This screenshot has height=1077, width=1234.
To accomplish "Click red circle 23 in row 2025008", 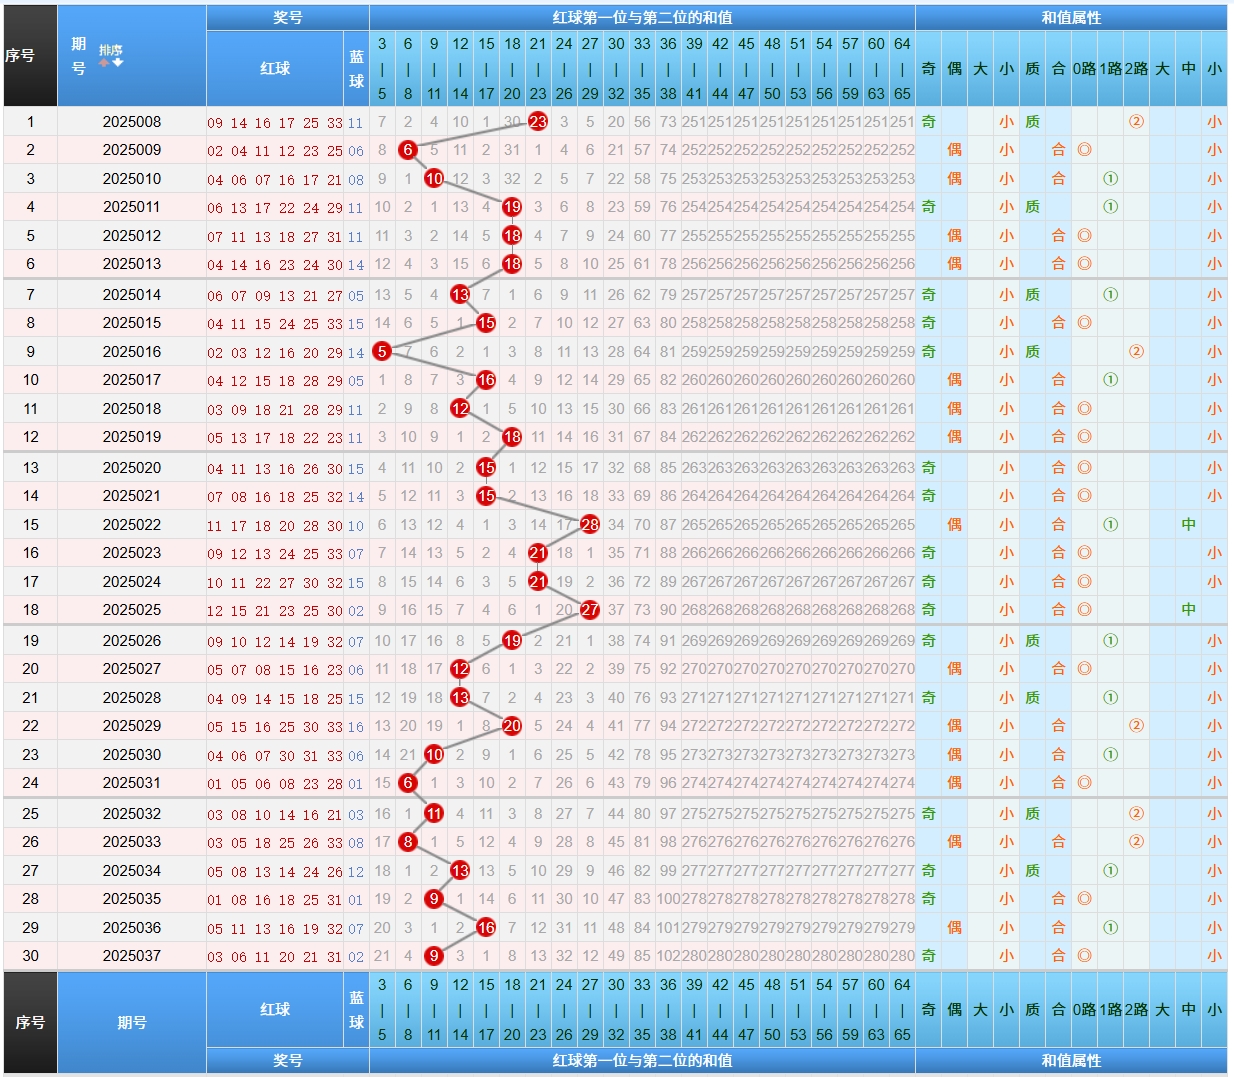I will 538,122.
